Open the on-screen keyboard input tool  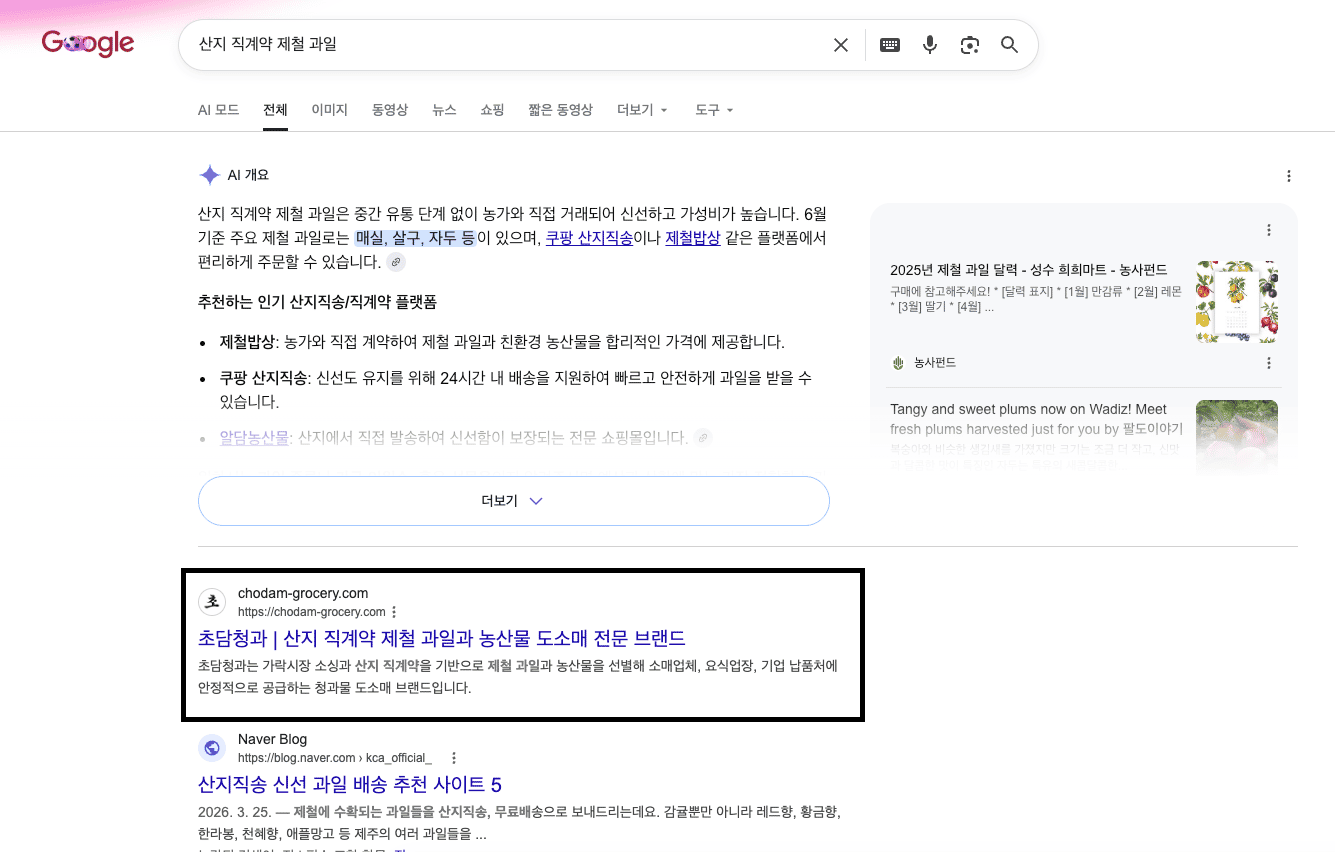(x=890, y=45)
